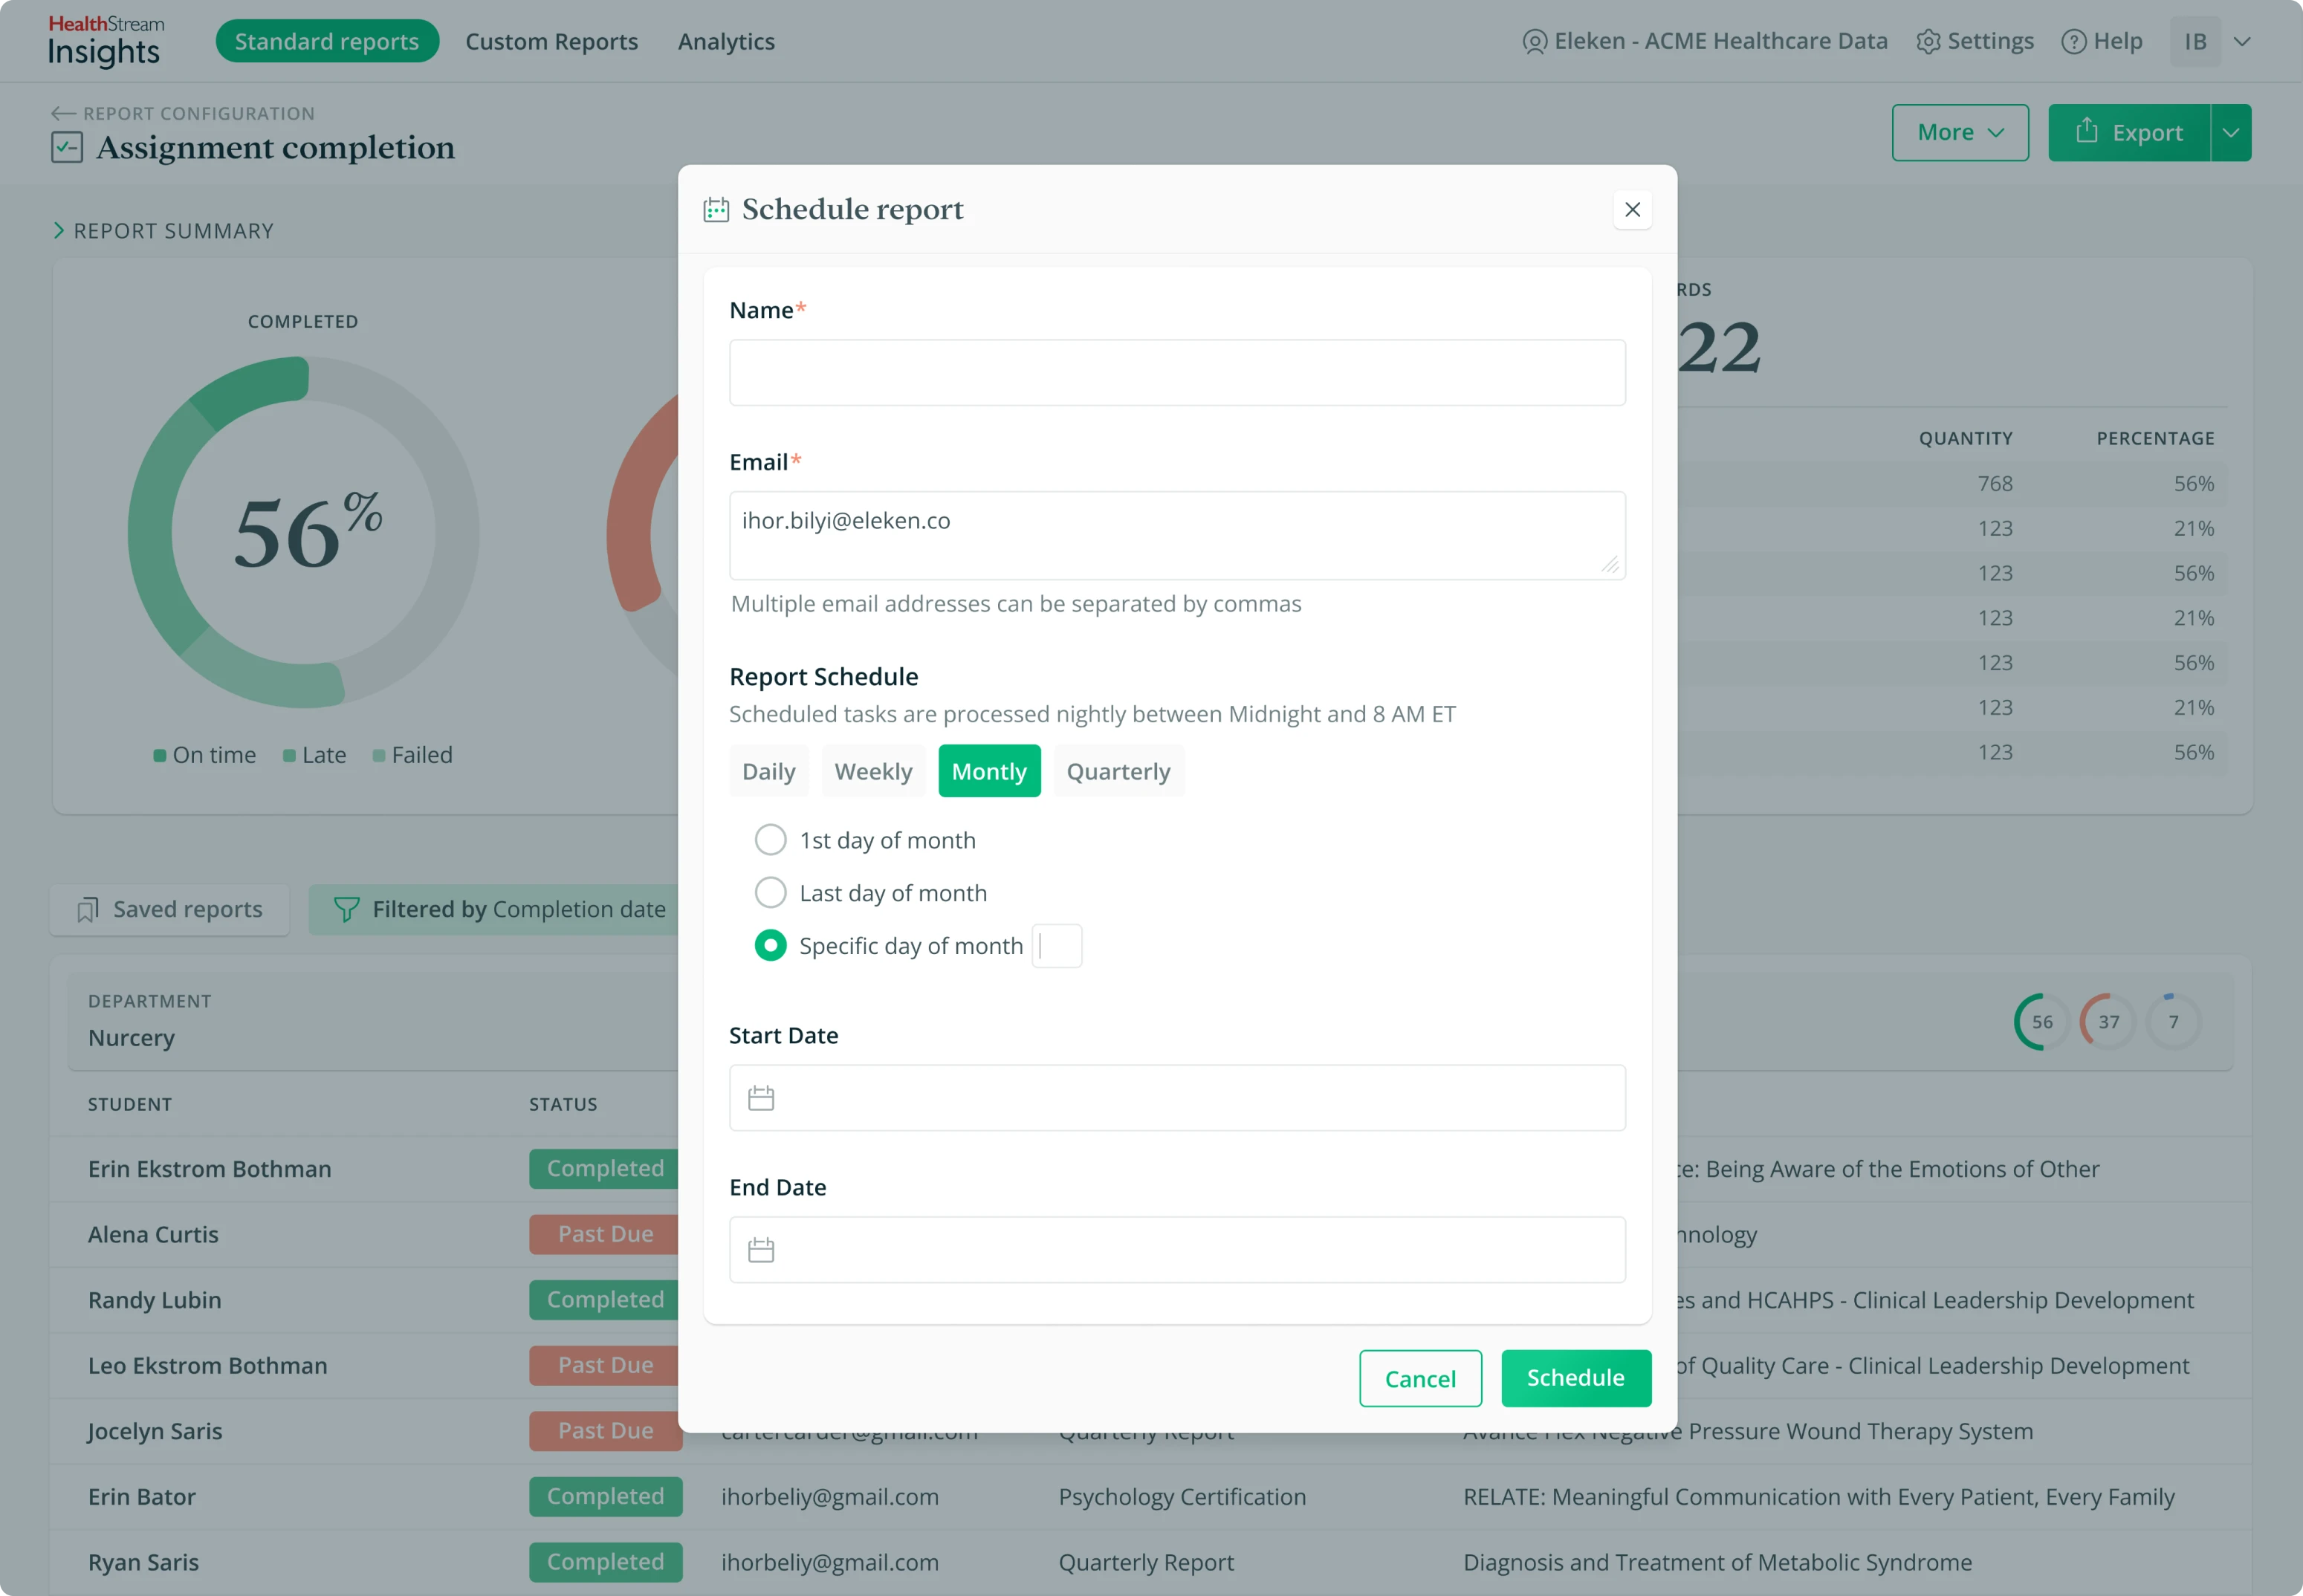Cancel the Schedule report dialog
Image resolution: width=2303 pixels, height=1596 pixels.
click(x=1420, y=1378)
